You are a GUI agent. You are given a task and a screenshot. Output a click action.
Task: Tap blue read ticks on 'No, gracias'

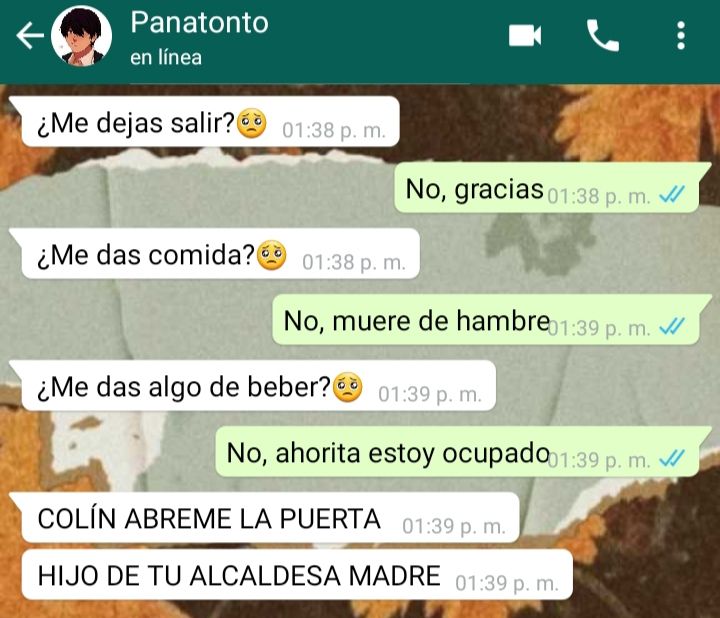672,195
